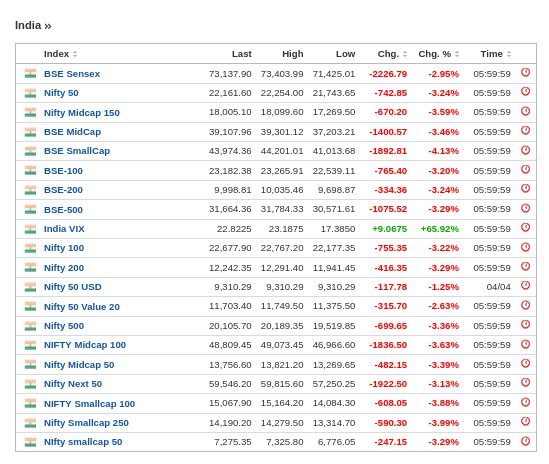
Task: Click the clock icon in Nifty Smallcap 250 row
Action: [x=525, y=421]
